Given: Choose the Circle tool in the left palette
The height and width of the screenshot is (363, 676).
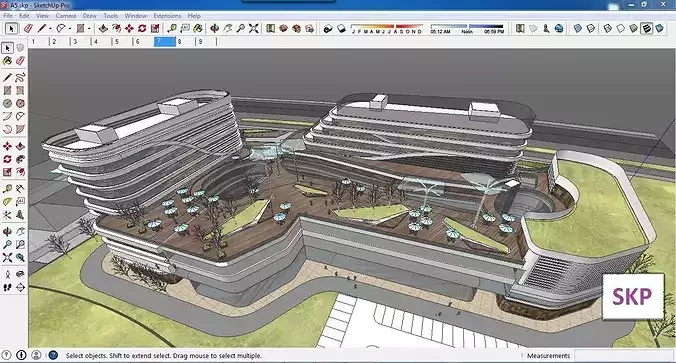Looking at the screenshot, I should 7,103.
